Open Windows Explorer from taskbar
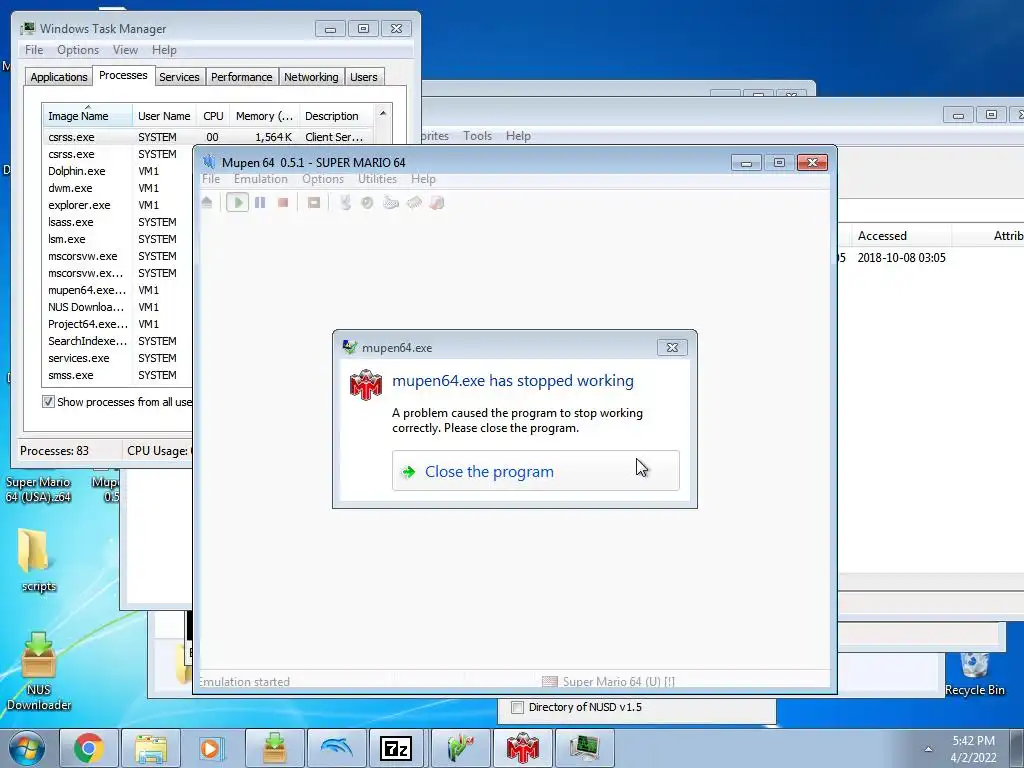Viewport: 1024px width, 768px height. click(151, 748)
